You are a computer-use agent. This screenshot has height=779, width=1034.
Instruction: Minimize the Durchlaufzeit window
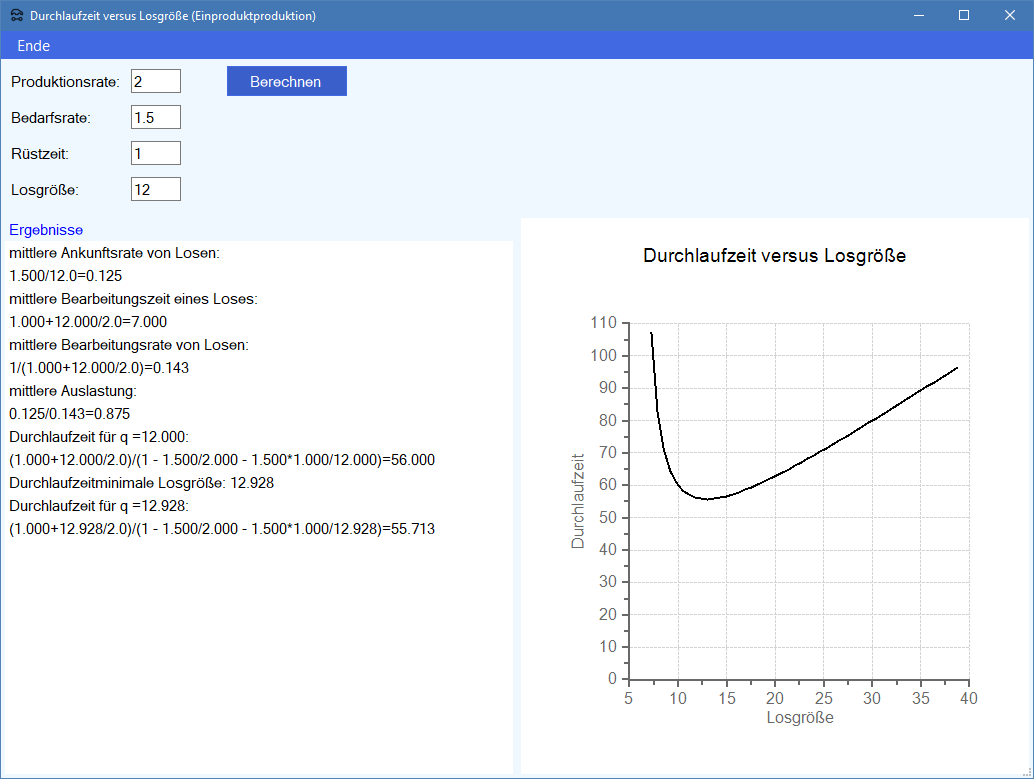(x=918, y=16)
